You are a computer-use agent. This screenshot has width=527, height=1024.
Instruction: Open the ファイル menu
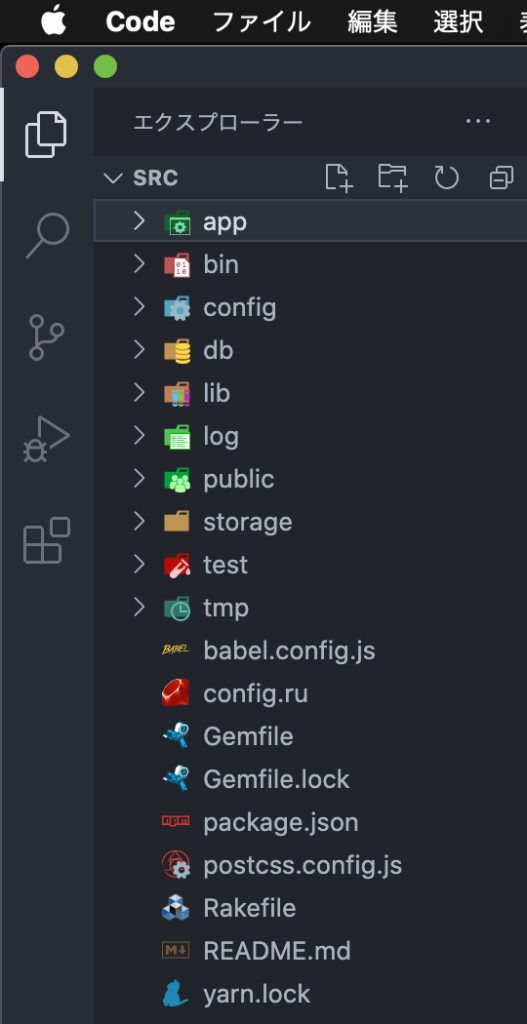point(261,22)
